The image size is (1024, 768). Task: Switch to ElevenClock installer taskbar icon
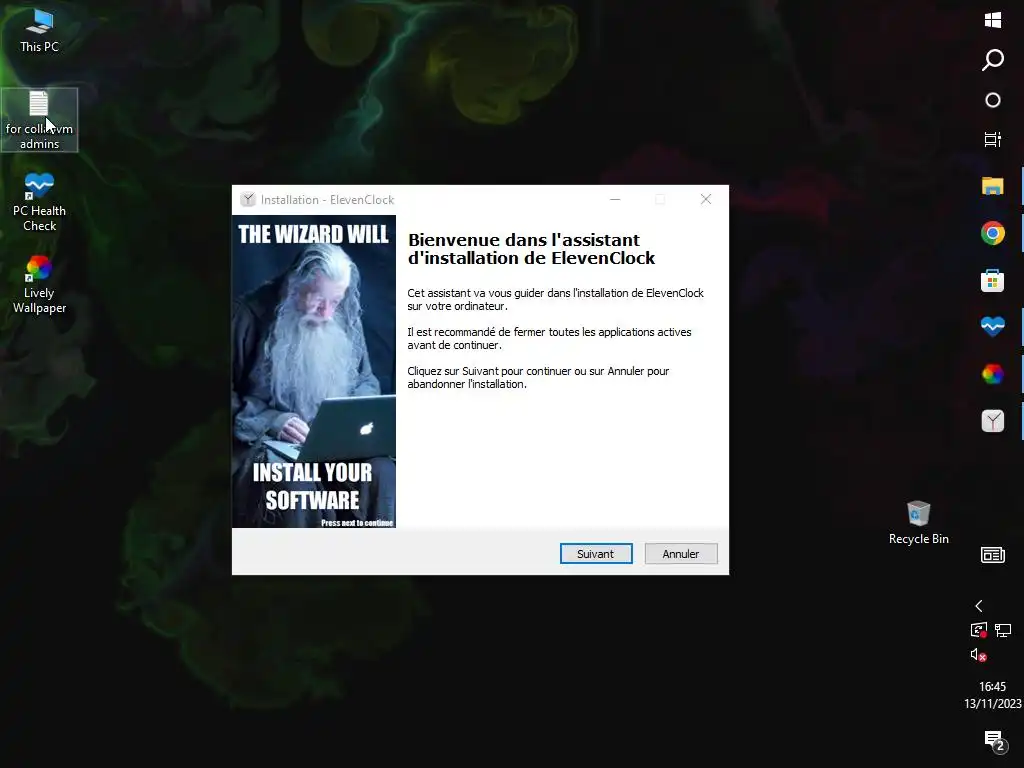coord(993,421)
